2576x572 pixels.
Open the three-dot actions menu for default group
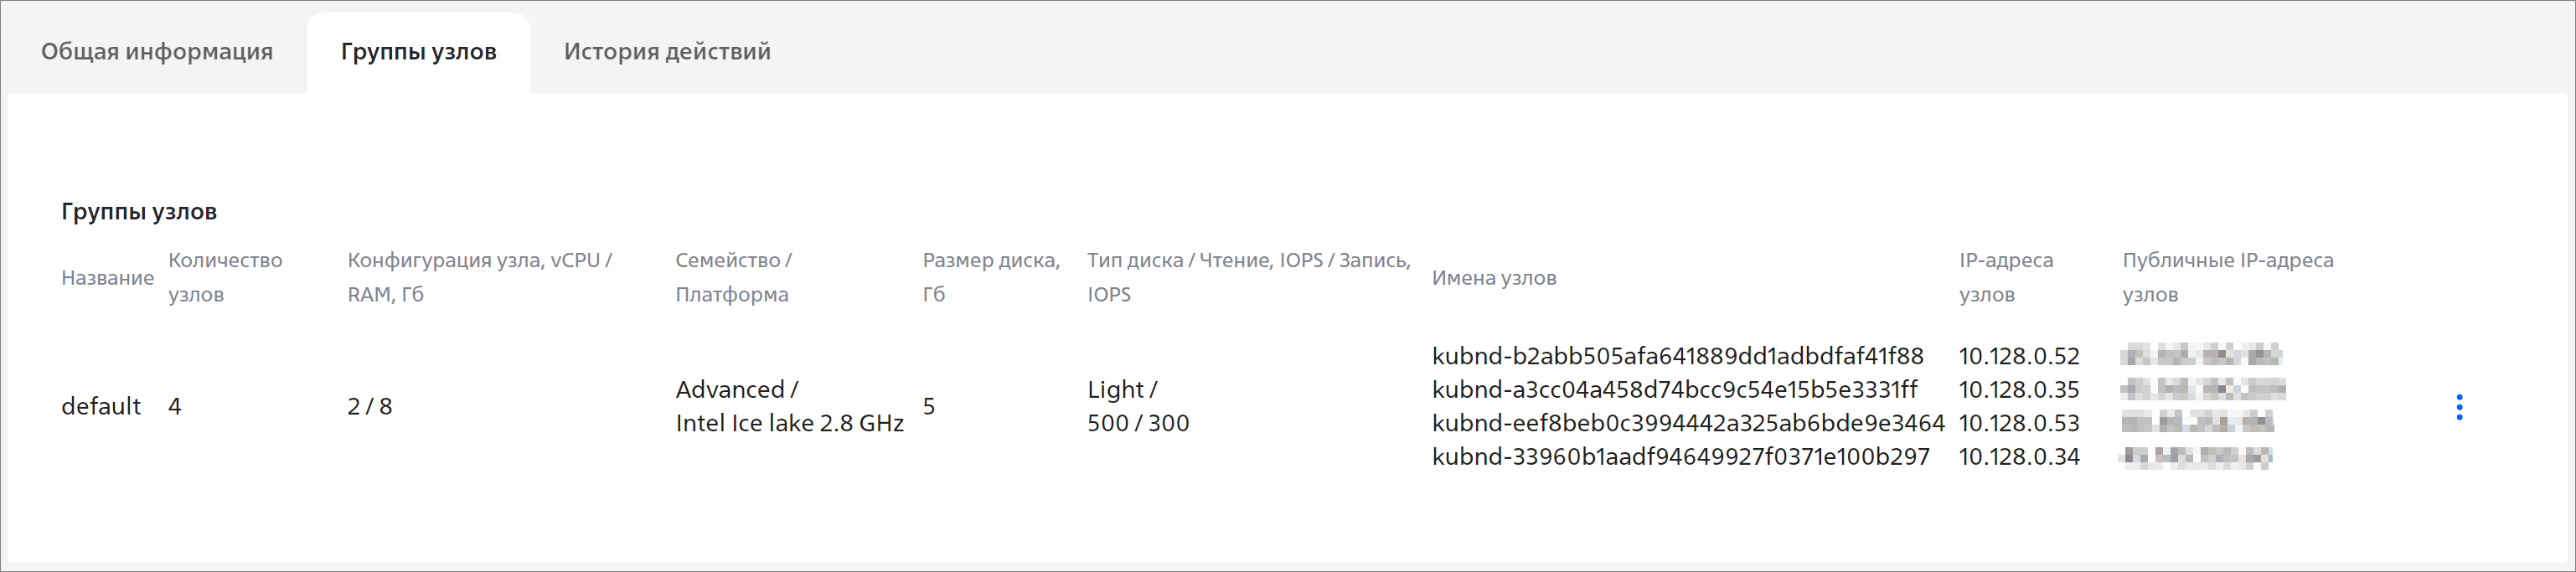coord(2459,406)
